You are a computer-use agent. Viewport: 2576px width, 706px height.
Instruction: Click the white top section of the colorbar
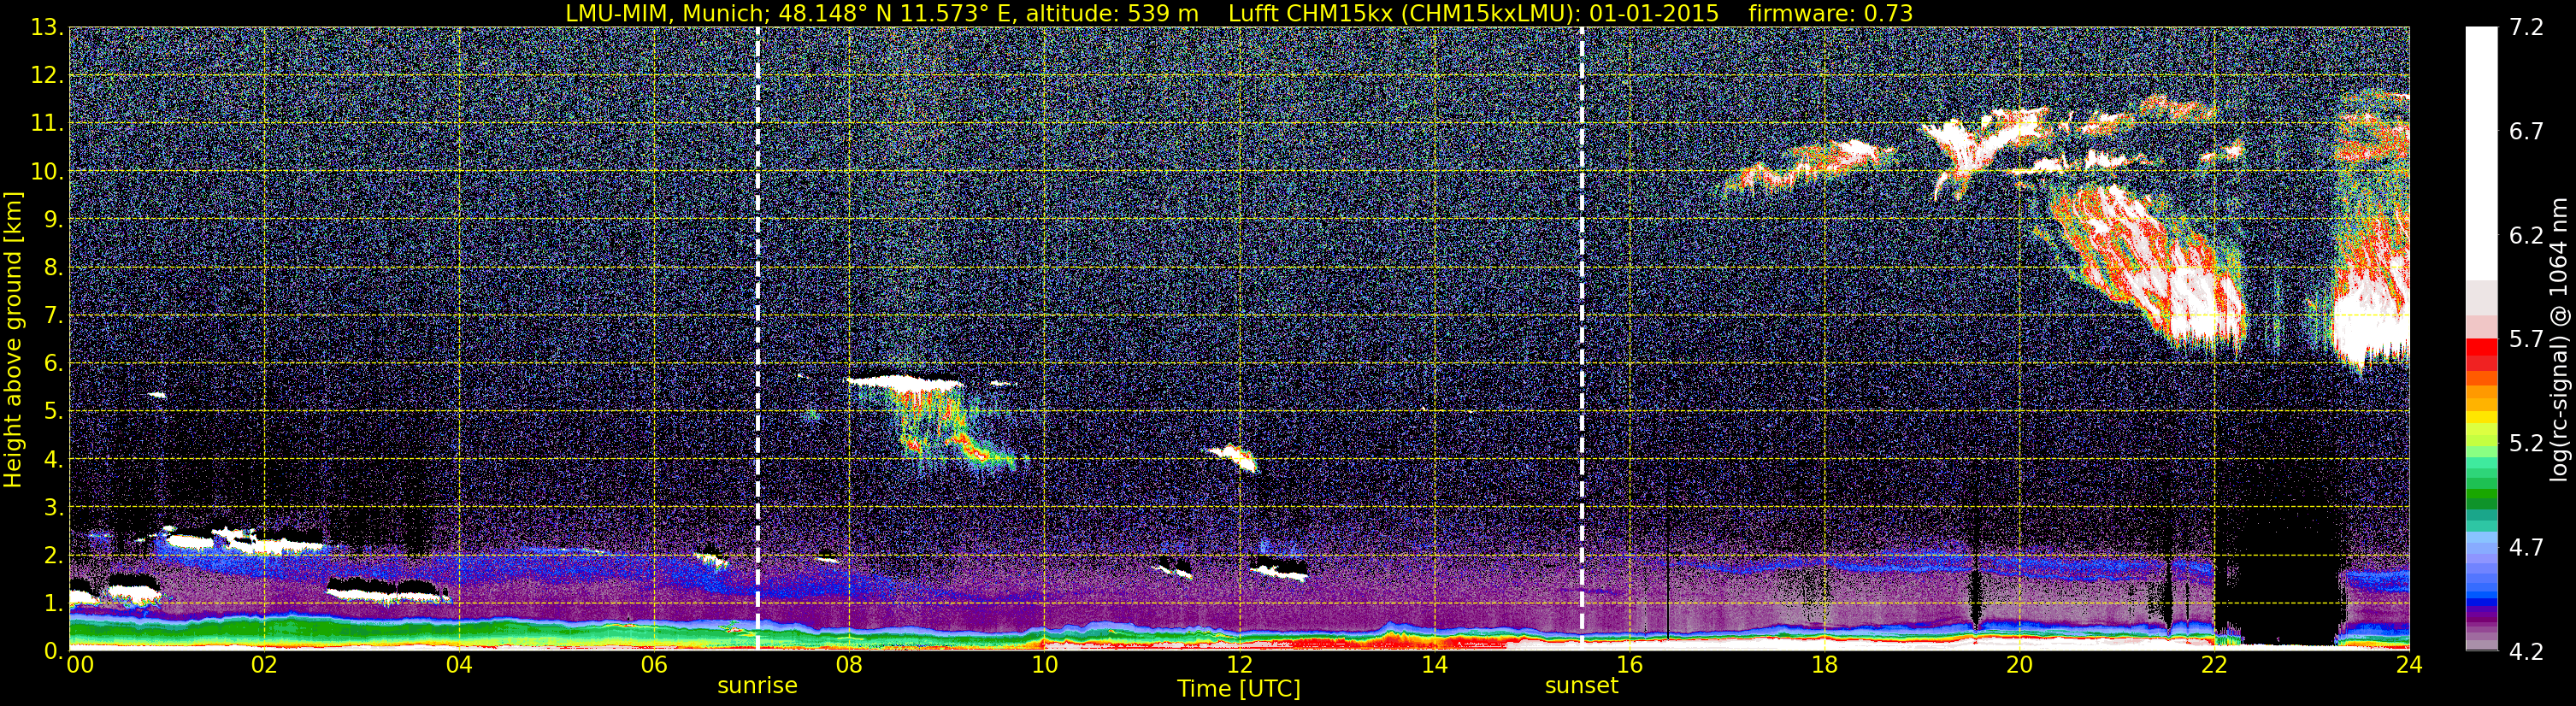[2481, 153]
